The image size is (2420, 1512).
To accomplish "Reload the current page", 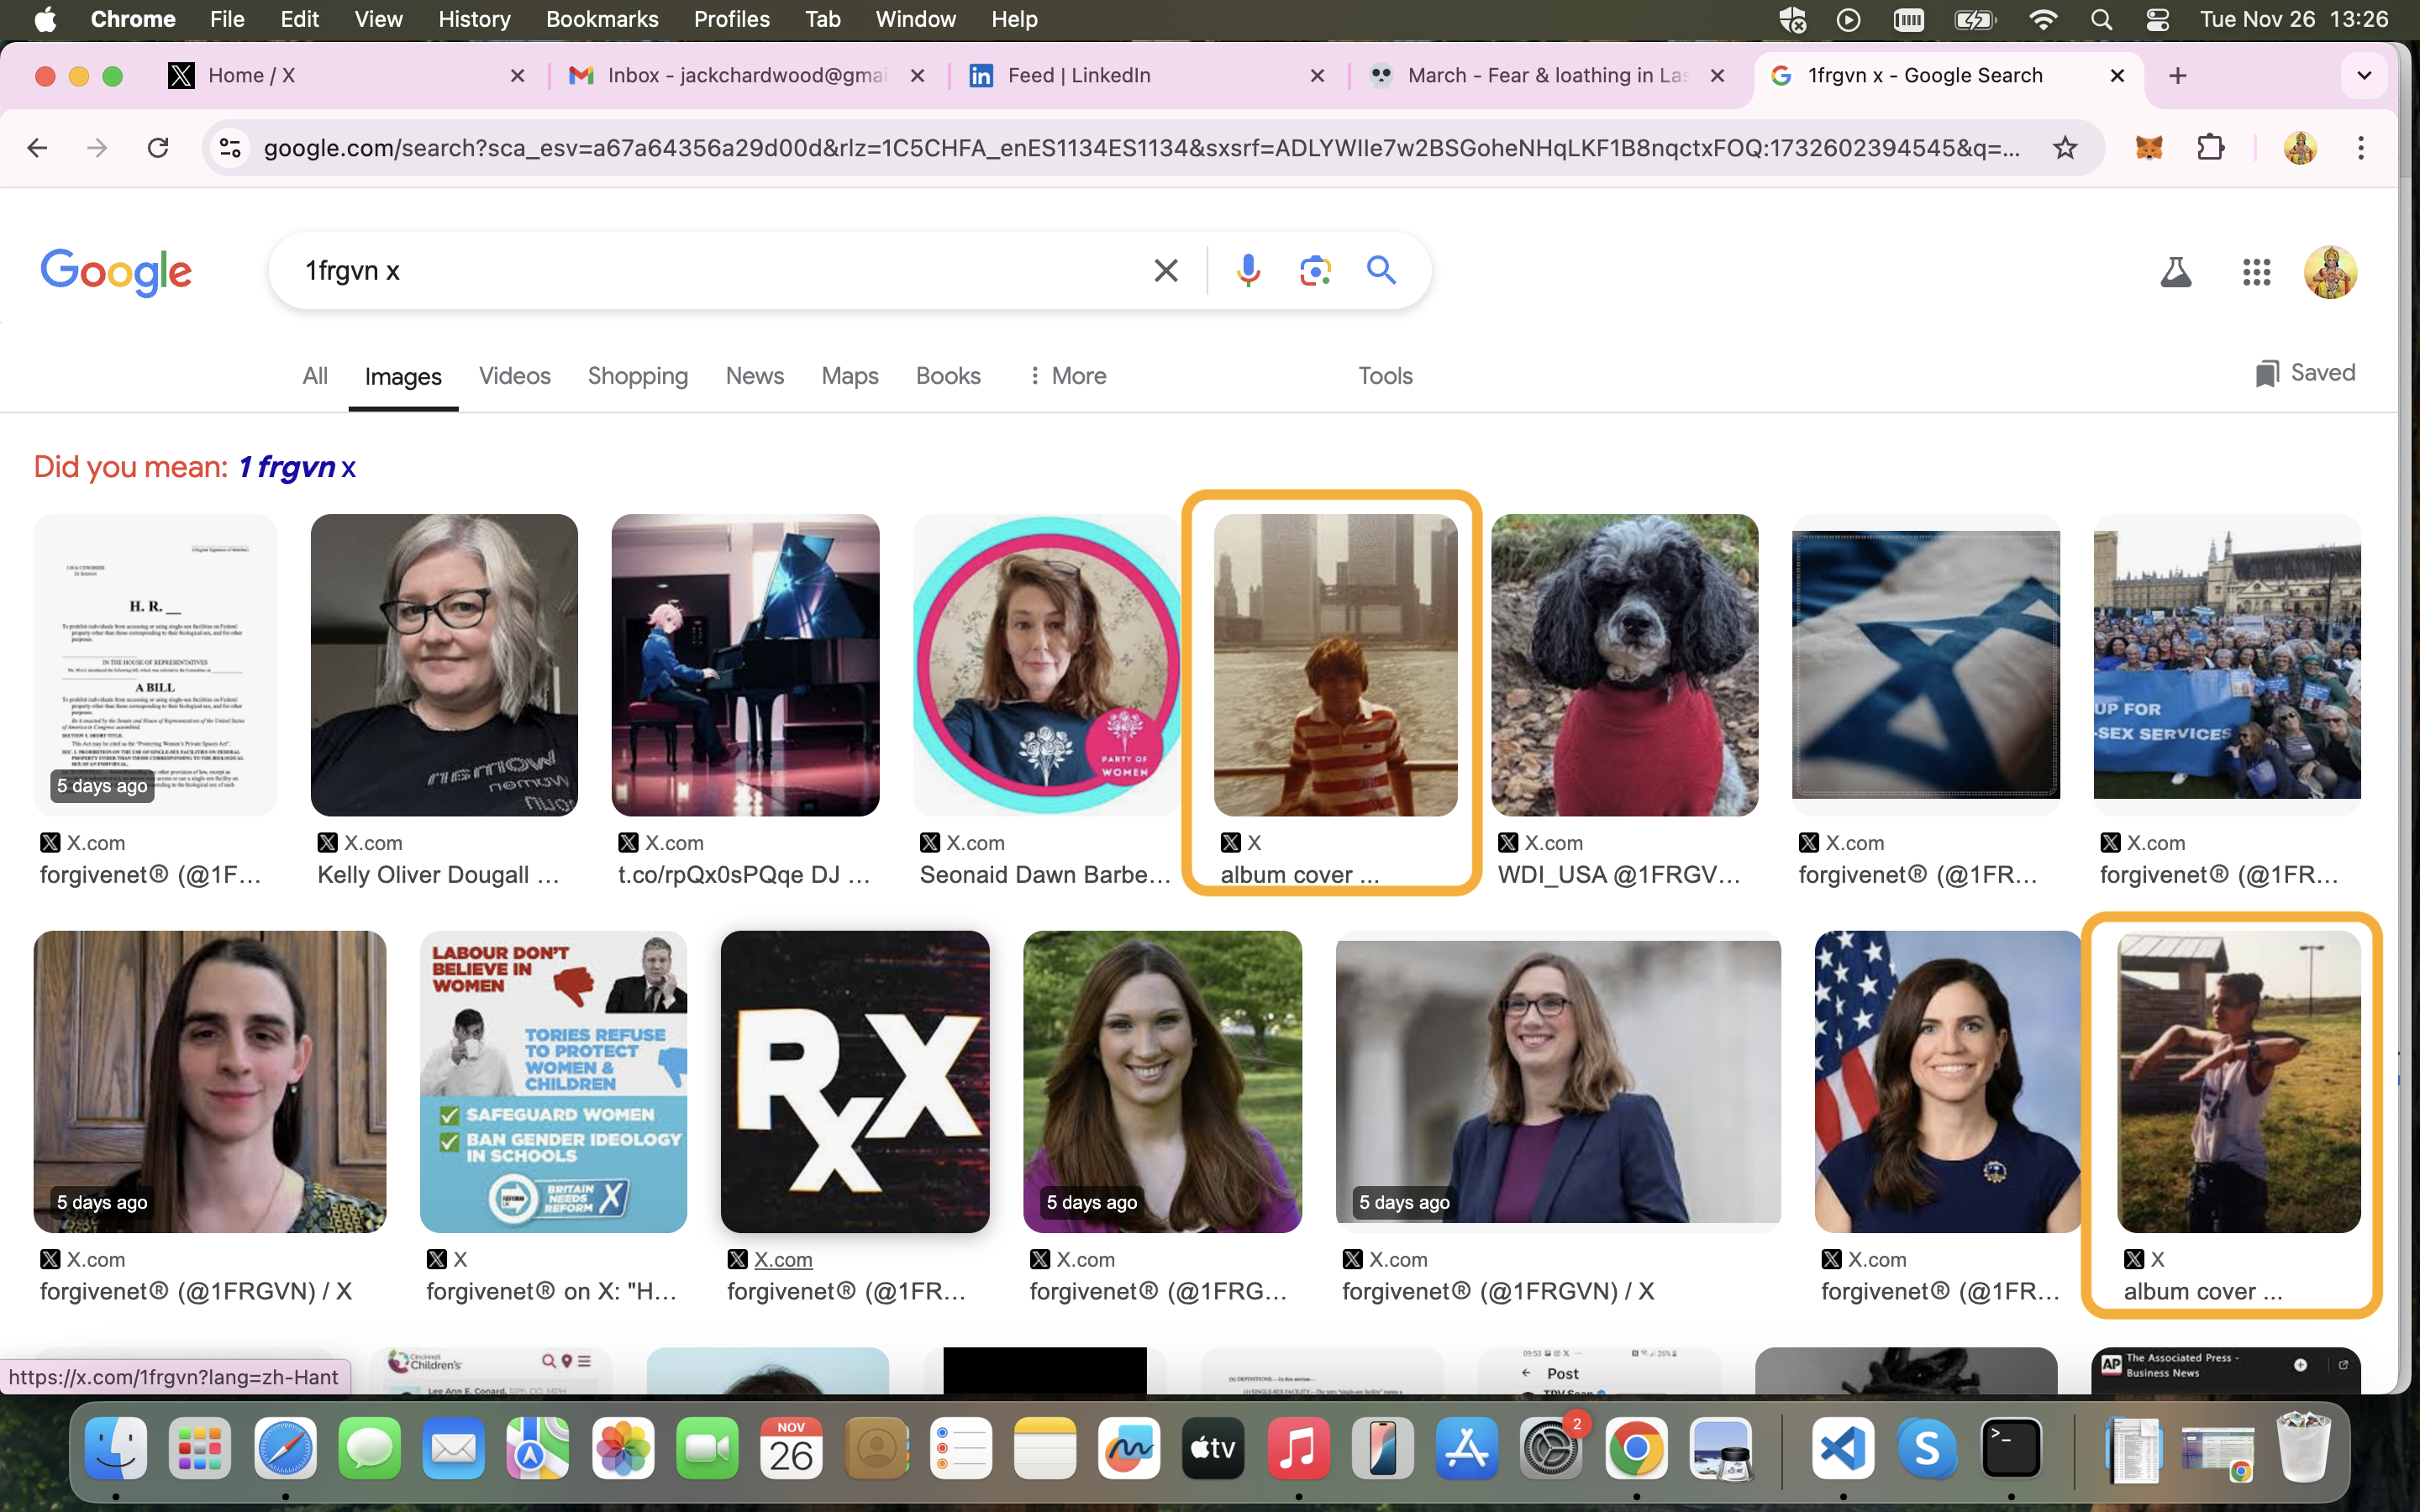I will pyautogui.click(x=158, y=148).
